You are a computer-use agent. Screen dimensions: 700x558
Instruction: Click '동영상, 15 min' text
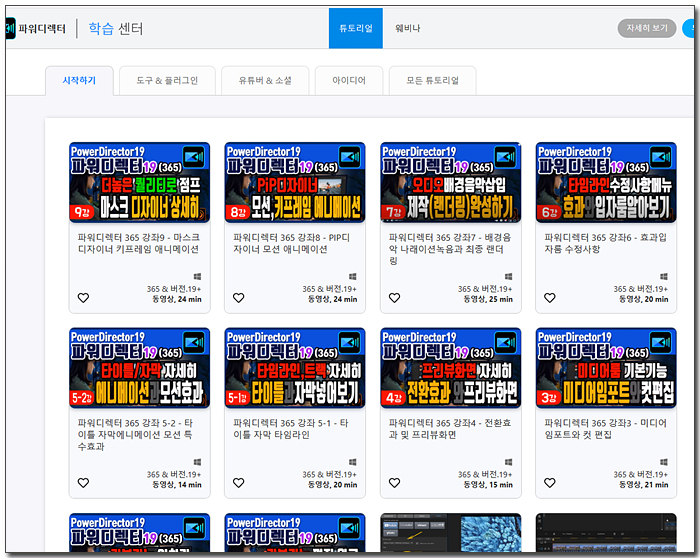pyautogui.click(x=488, y=485)
